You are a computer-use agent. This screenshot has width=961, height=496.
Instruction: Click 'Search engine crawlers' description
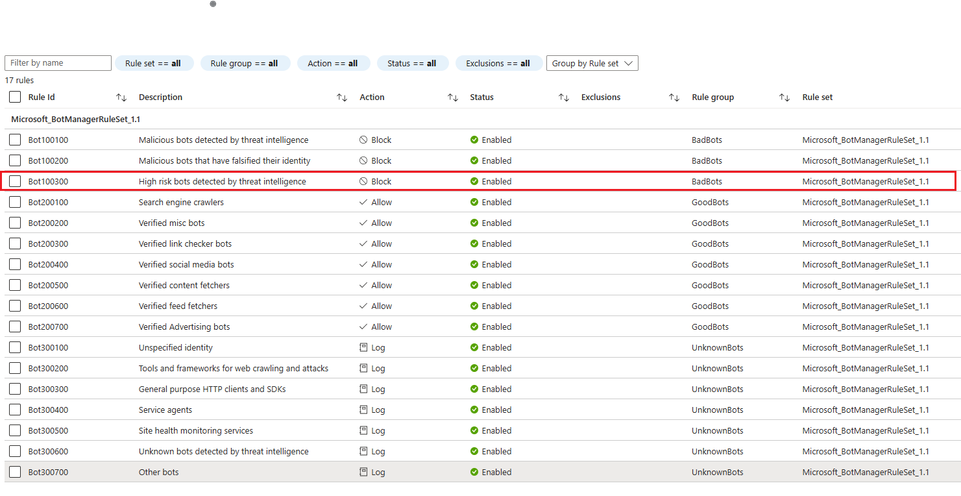181,202
